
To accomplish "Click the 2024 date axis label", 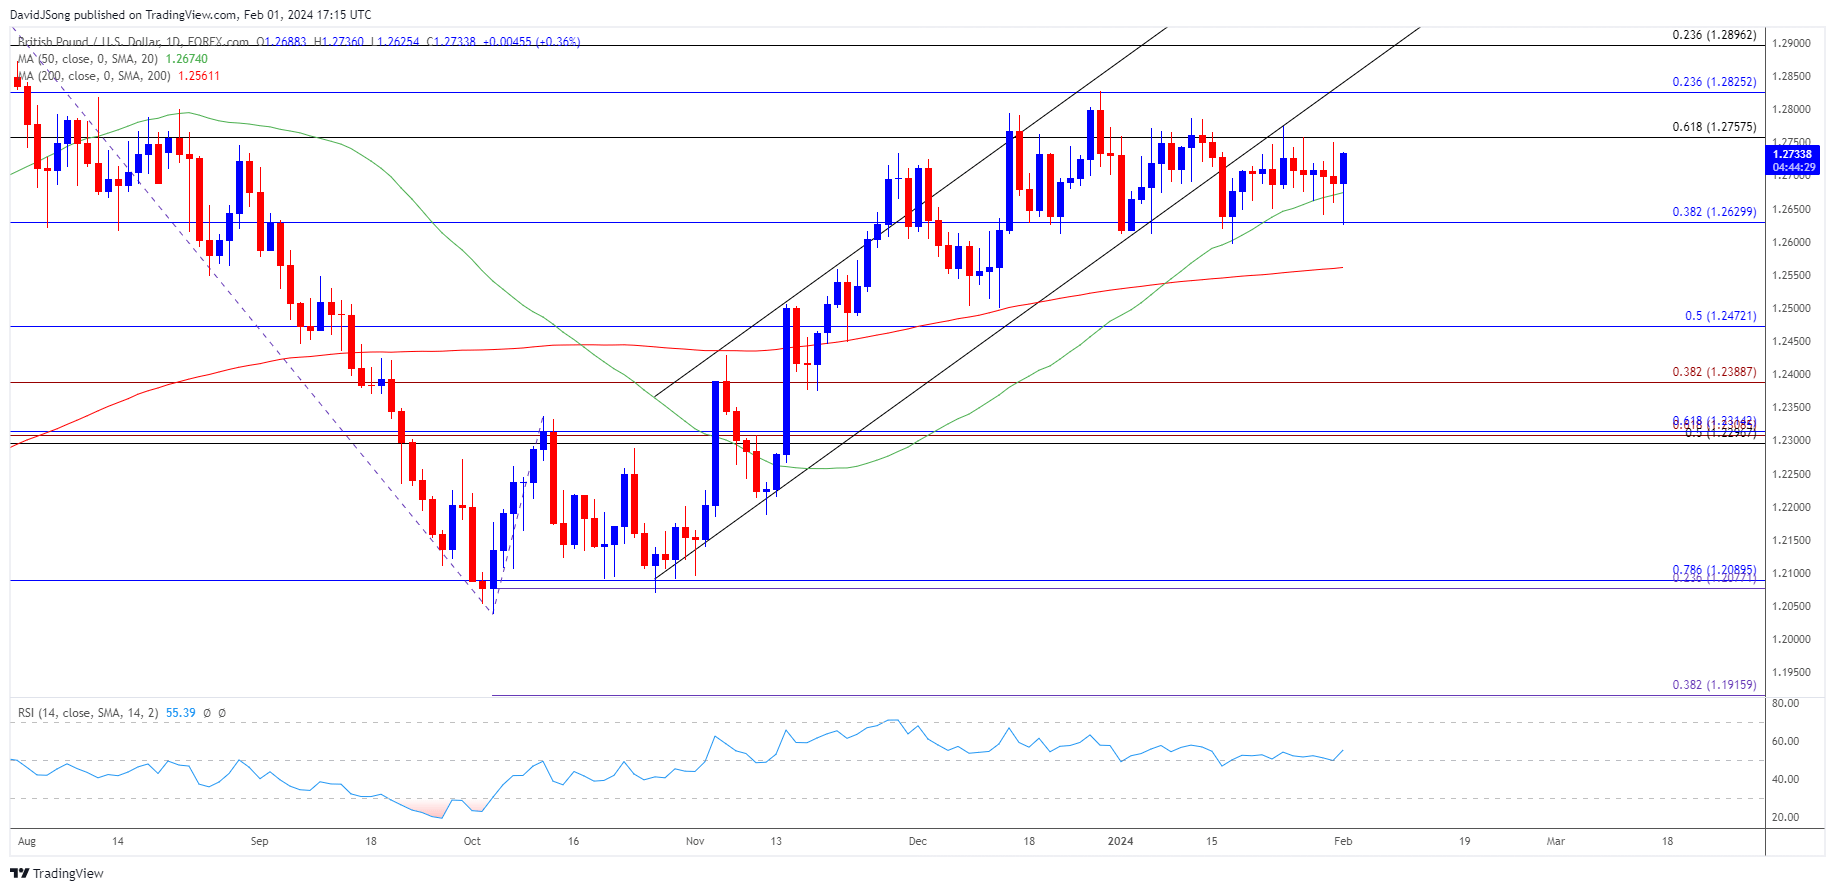I will click(1120, 841).
